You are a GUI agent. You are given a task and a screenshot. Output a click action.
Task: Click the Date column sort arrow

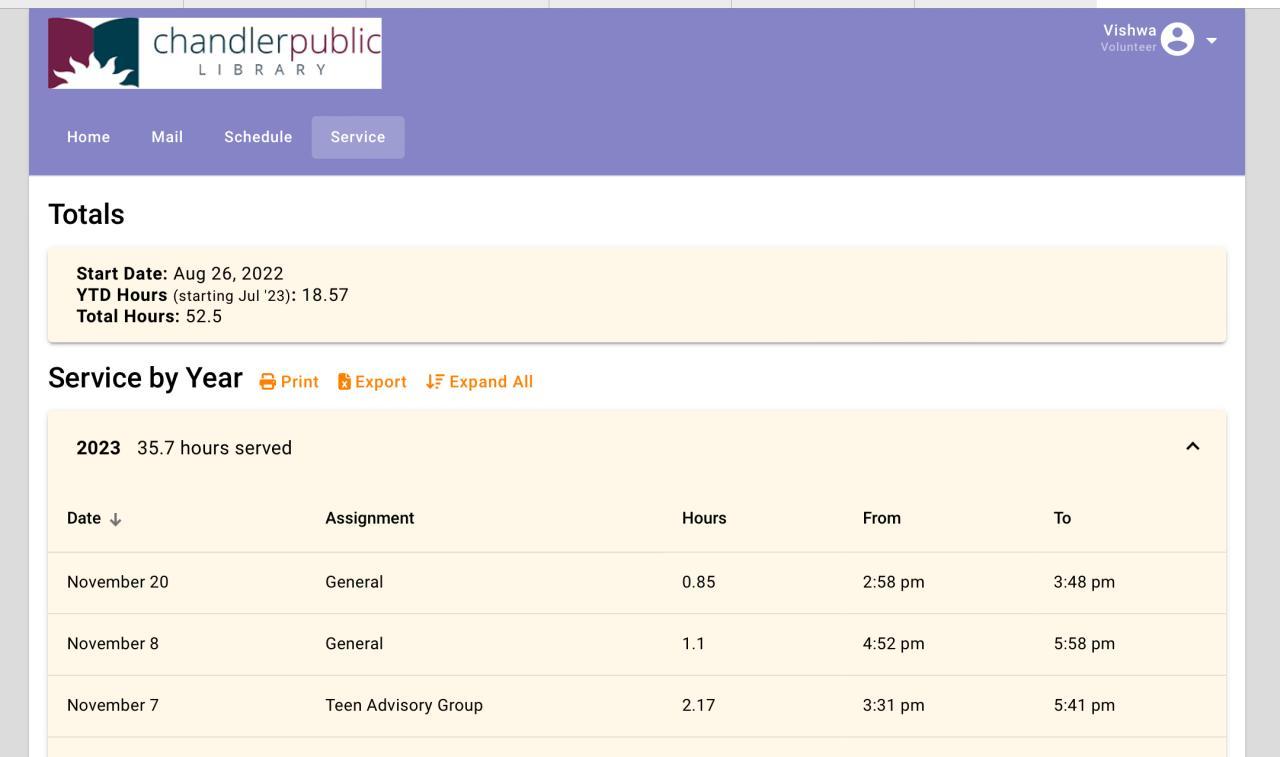point(115,519)
